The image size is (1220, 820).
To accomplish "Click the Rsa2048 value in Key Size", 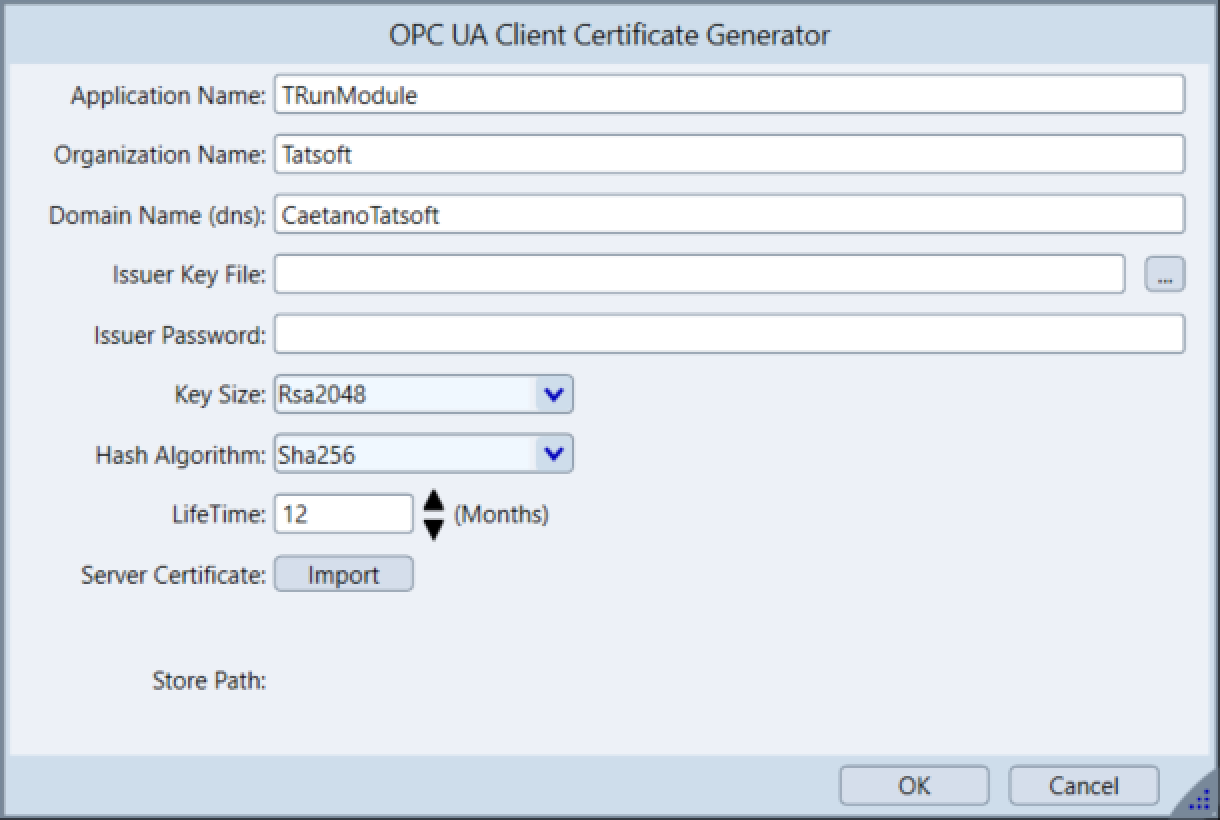I will [x=405, y=395].
